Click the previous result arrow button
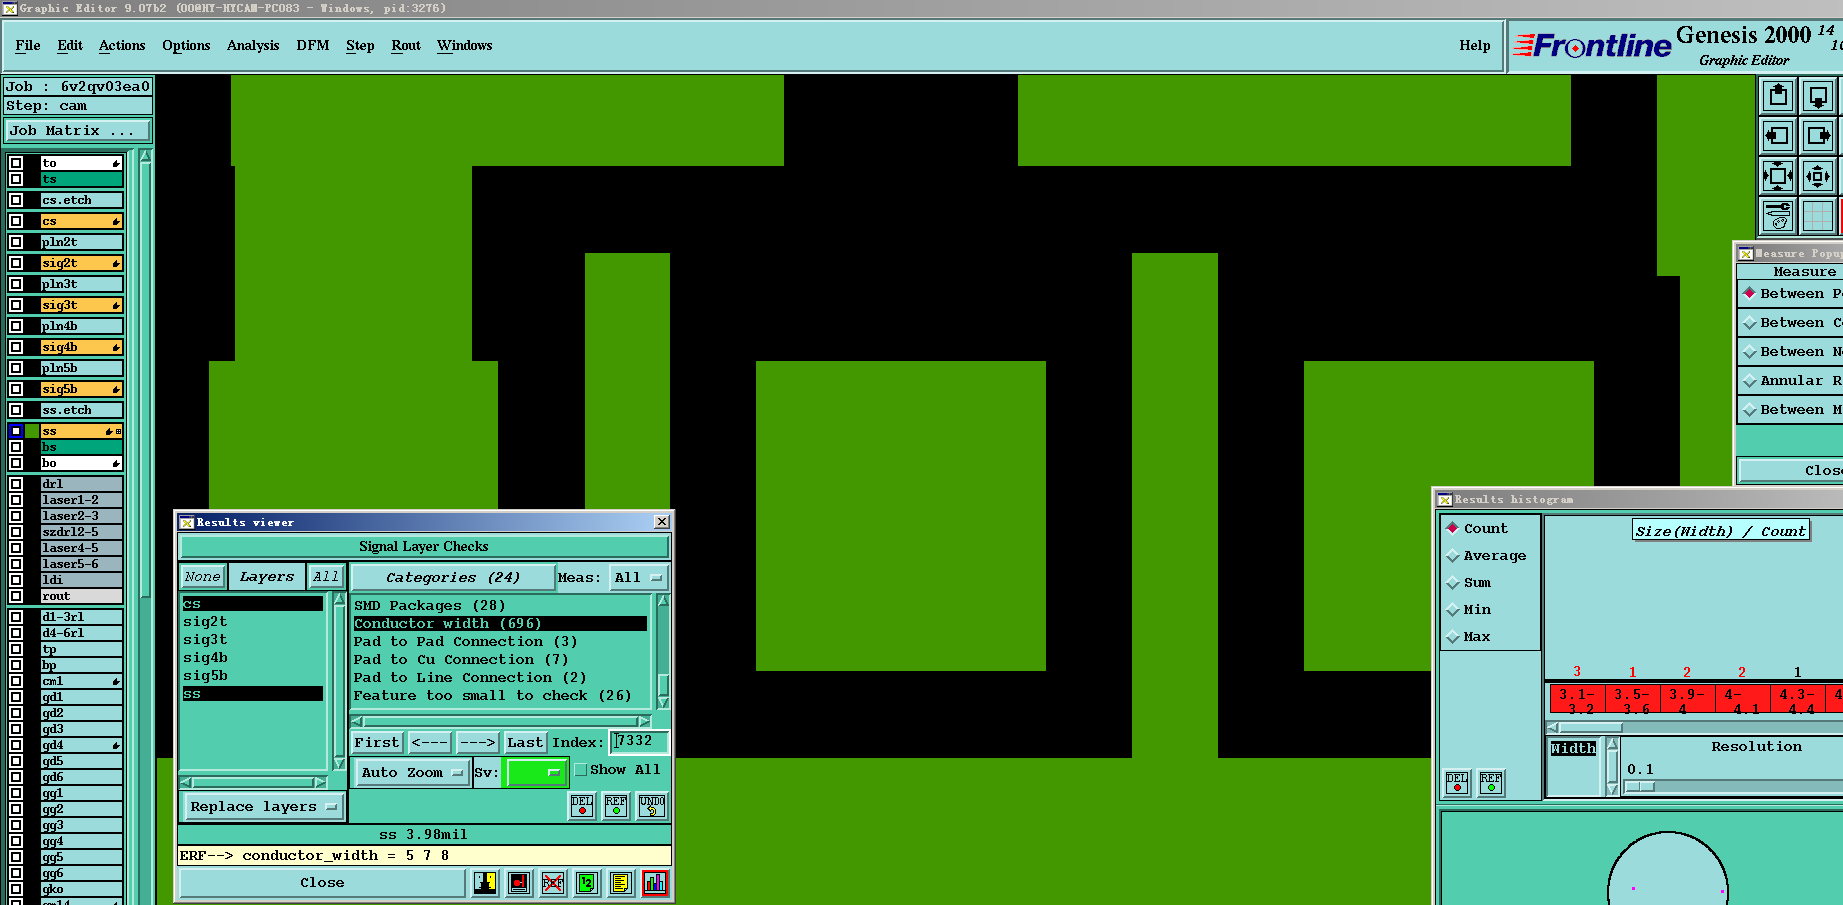Image resolution: width=1843 pixels, height=905 pixels. (x=430, y=742)
